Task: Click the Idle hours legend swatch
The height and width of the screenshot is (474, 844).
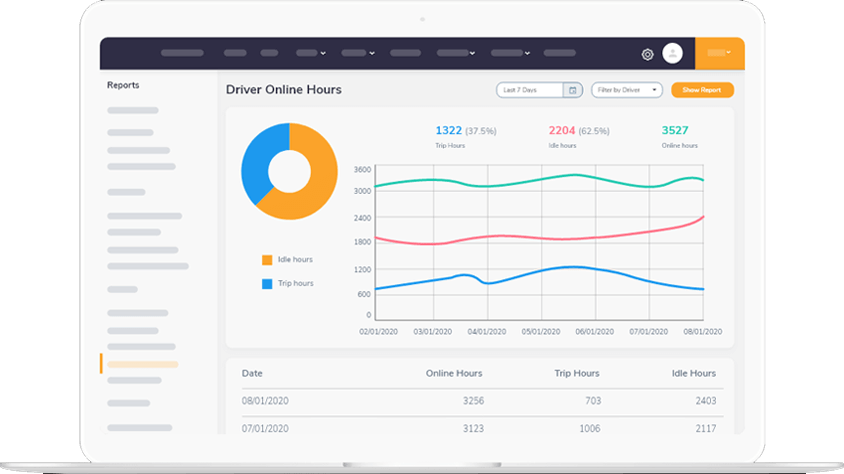Action: point(267,260)
